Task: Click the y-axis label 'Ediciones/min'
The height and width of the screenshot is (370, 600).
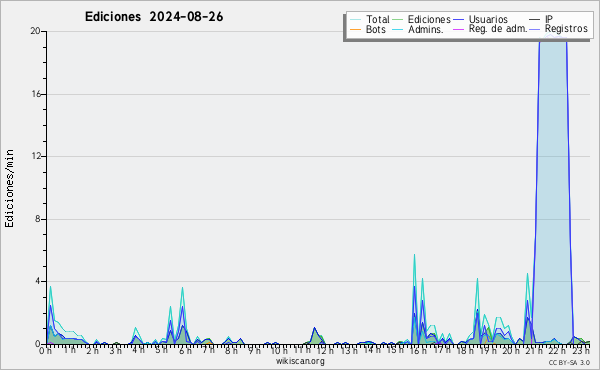Action: pos(9,188)
